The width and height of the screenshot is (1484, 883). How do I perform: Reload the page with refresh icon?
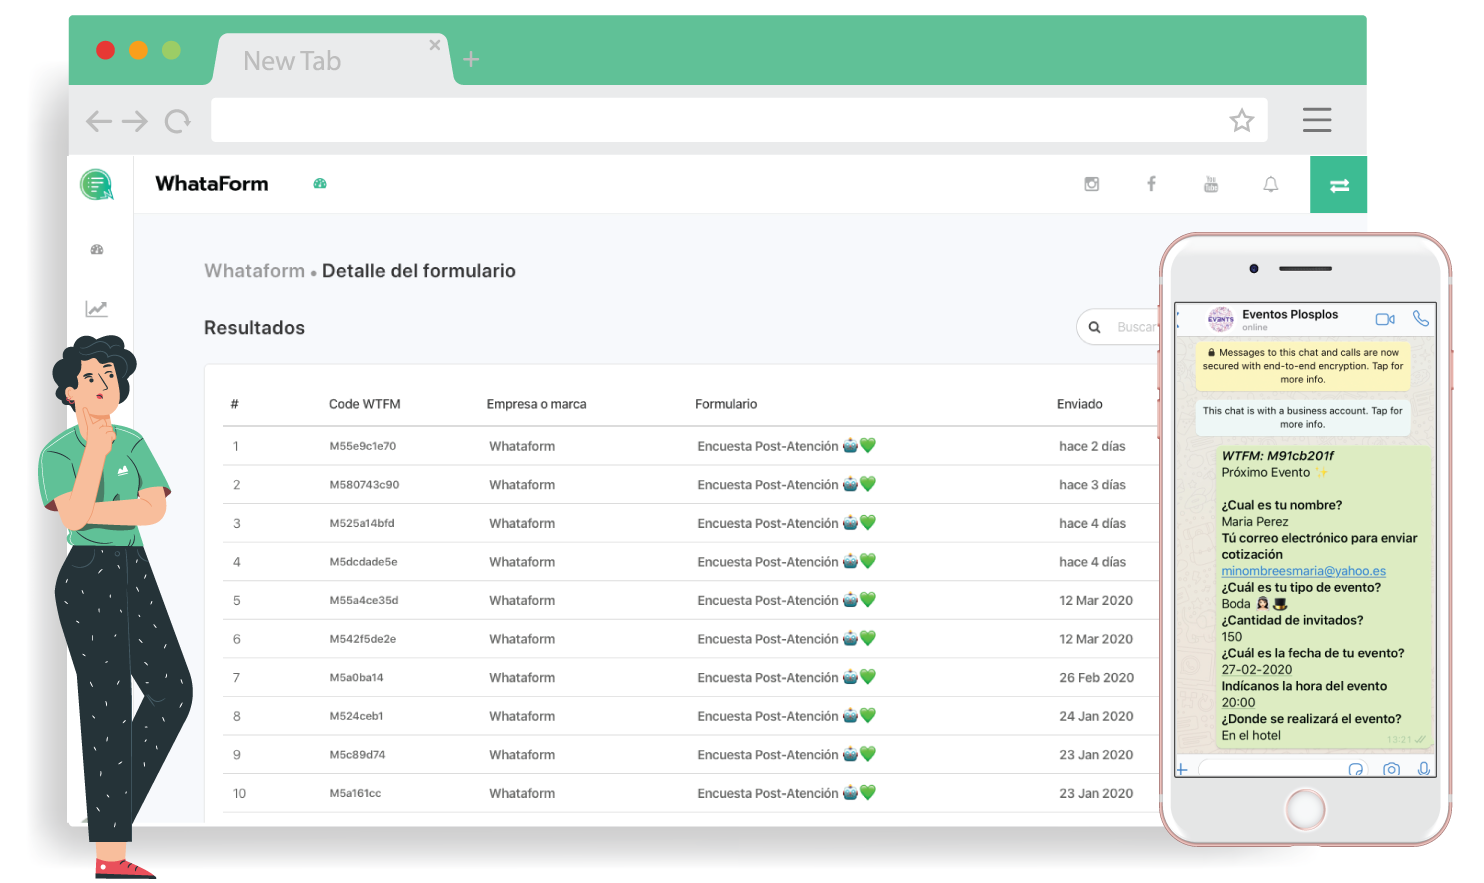(x=178, y=122)
